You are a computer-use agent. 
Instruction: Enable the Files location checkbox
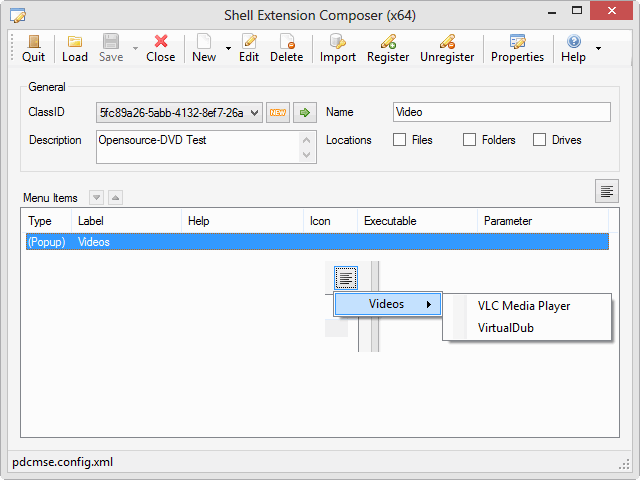pyautogui.click(x=400, y=140)
